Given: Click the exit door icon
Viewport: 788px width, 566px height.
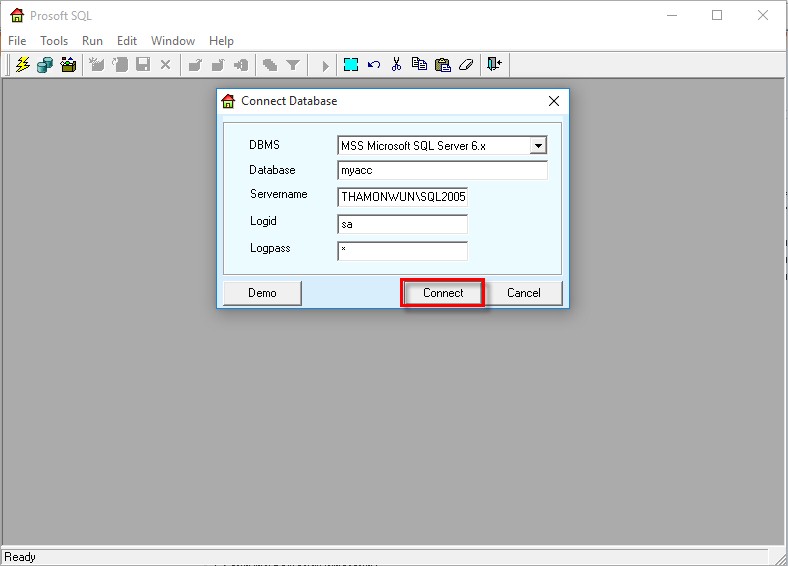Looking at the screenshot, I should pos(493,65).
